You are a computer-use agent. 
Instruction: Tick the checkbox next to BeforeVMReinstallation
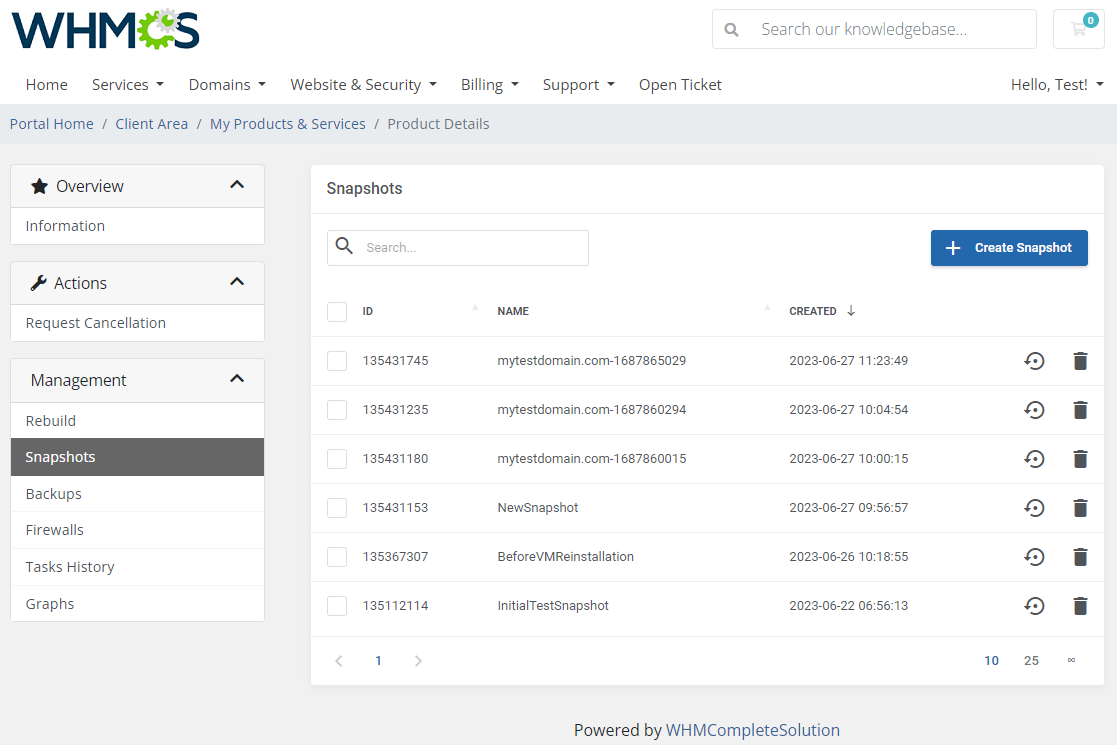(337, 556)
